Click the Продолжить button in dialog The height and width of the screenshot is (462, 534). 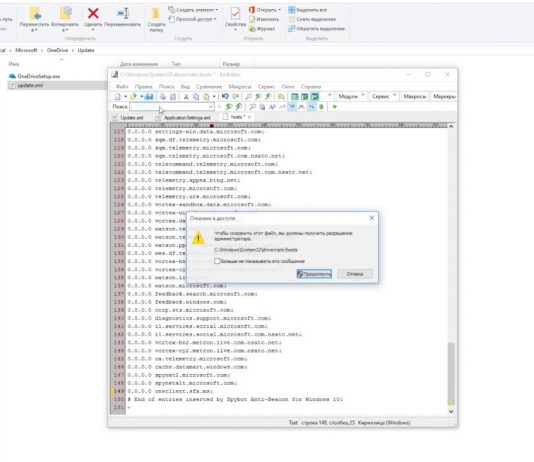(x=314, y=274)
